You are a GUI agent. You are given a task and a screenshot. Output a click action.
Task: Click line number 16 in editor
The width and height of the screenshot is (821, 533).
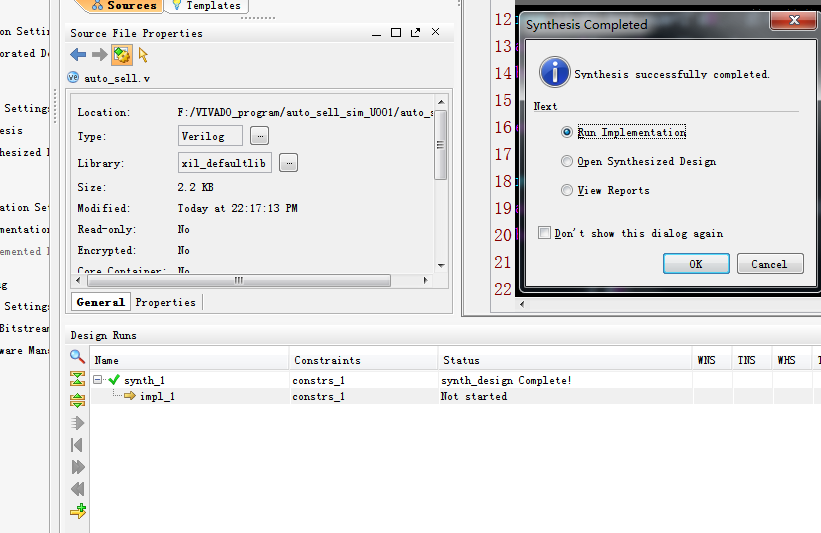click(503, 127)
